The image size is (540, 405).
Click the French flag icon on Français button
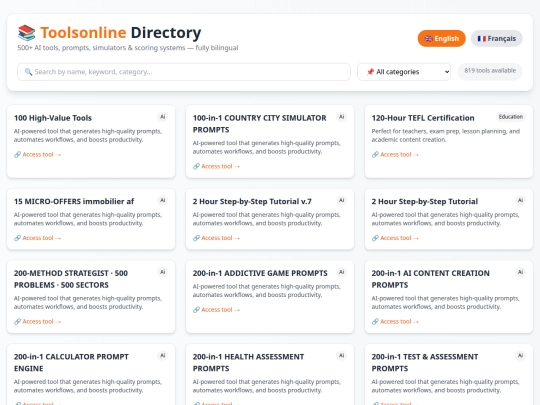pos(481,39)
